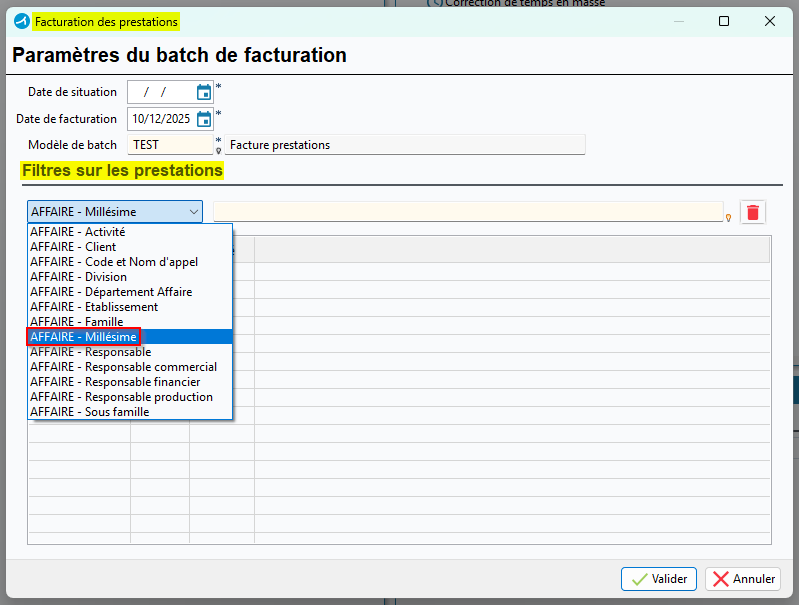
Task: Select AFFAIRE - Département Affaire option
Action: (111, 292)
